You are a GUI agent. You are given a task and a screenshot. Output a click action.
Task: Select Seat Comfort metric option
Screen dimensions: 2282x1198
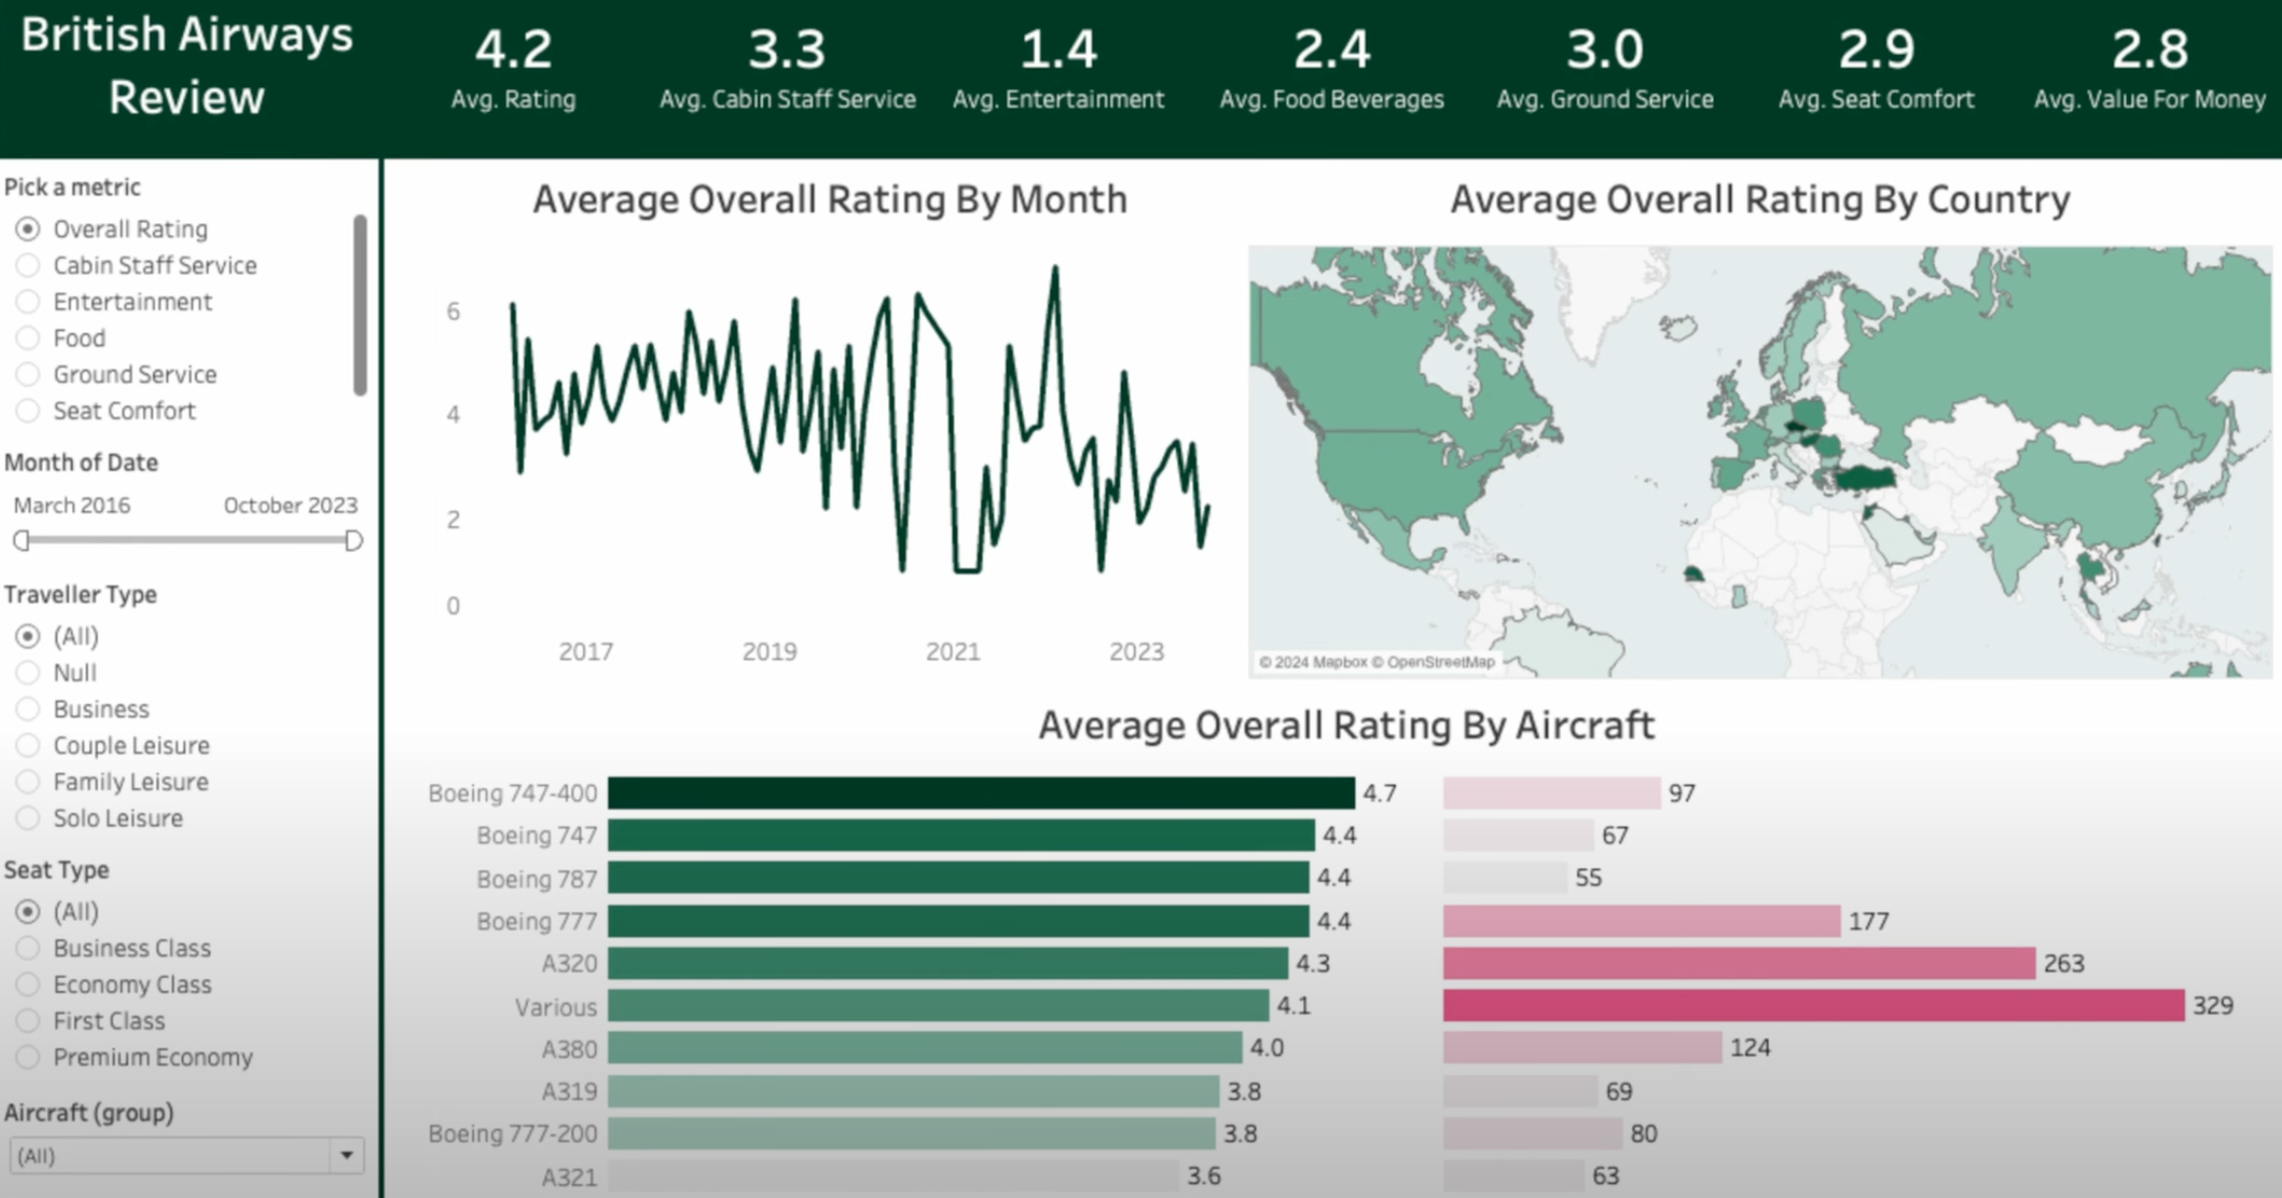[28, 410]
